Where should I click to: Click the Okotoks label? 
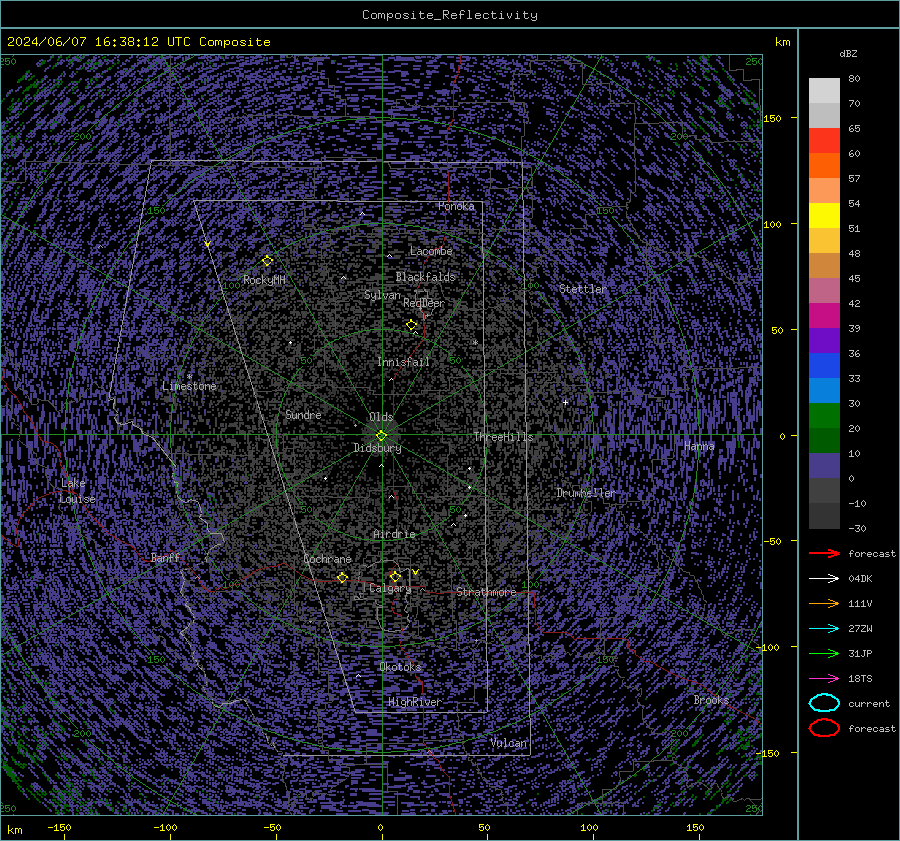(x=400, y=667)
